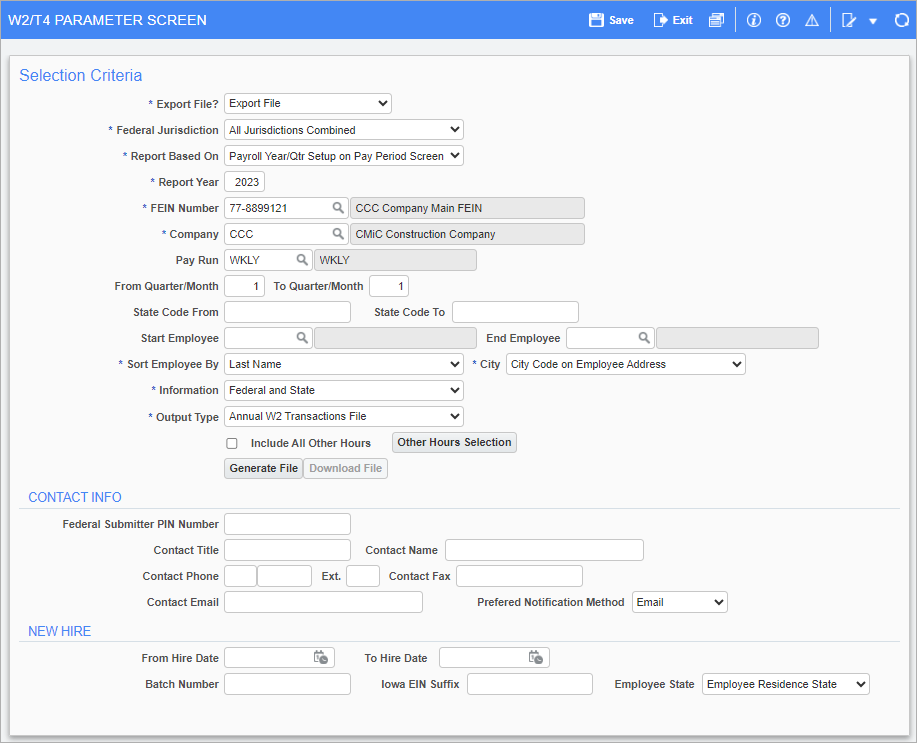Open the Start Employee lookup magnifier
Screen dimensions: 917x743
[x=302, y=338]
